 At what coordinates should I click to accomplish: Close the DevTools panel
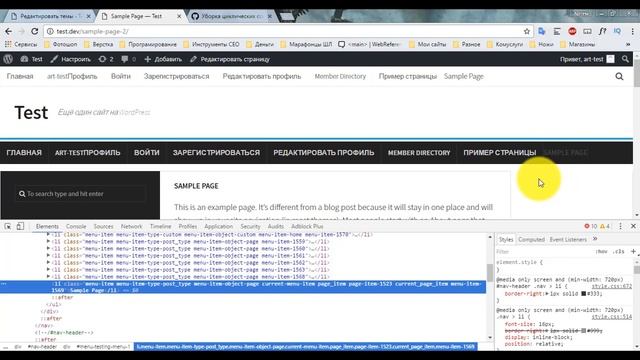coord(633,226)
